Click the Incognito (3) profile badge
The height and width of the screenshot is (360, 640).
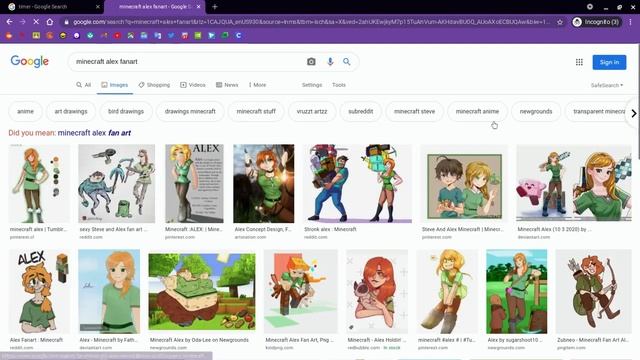pos(596,22)
